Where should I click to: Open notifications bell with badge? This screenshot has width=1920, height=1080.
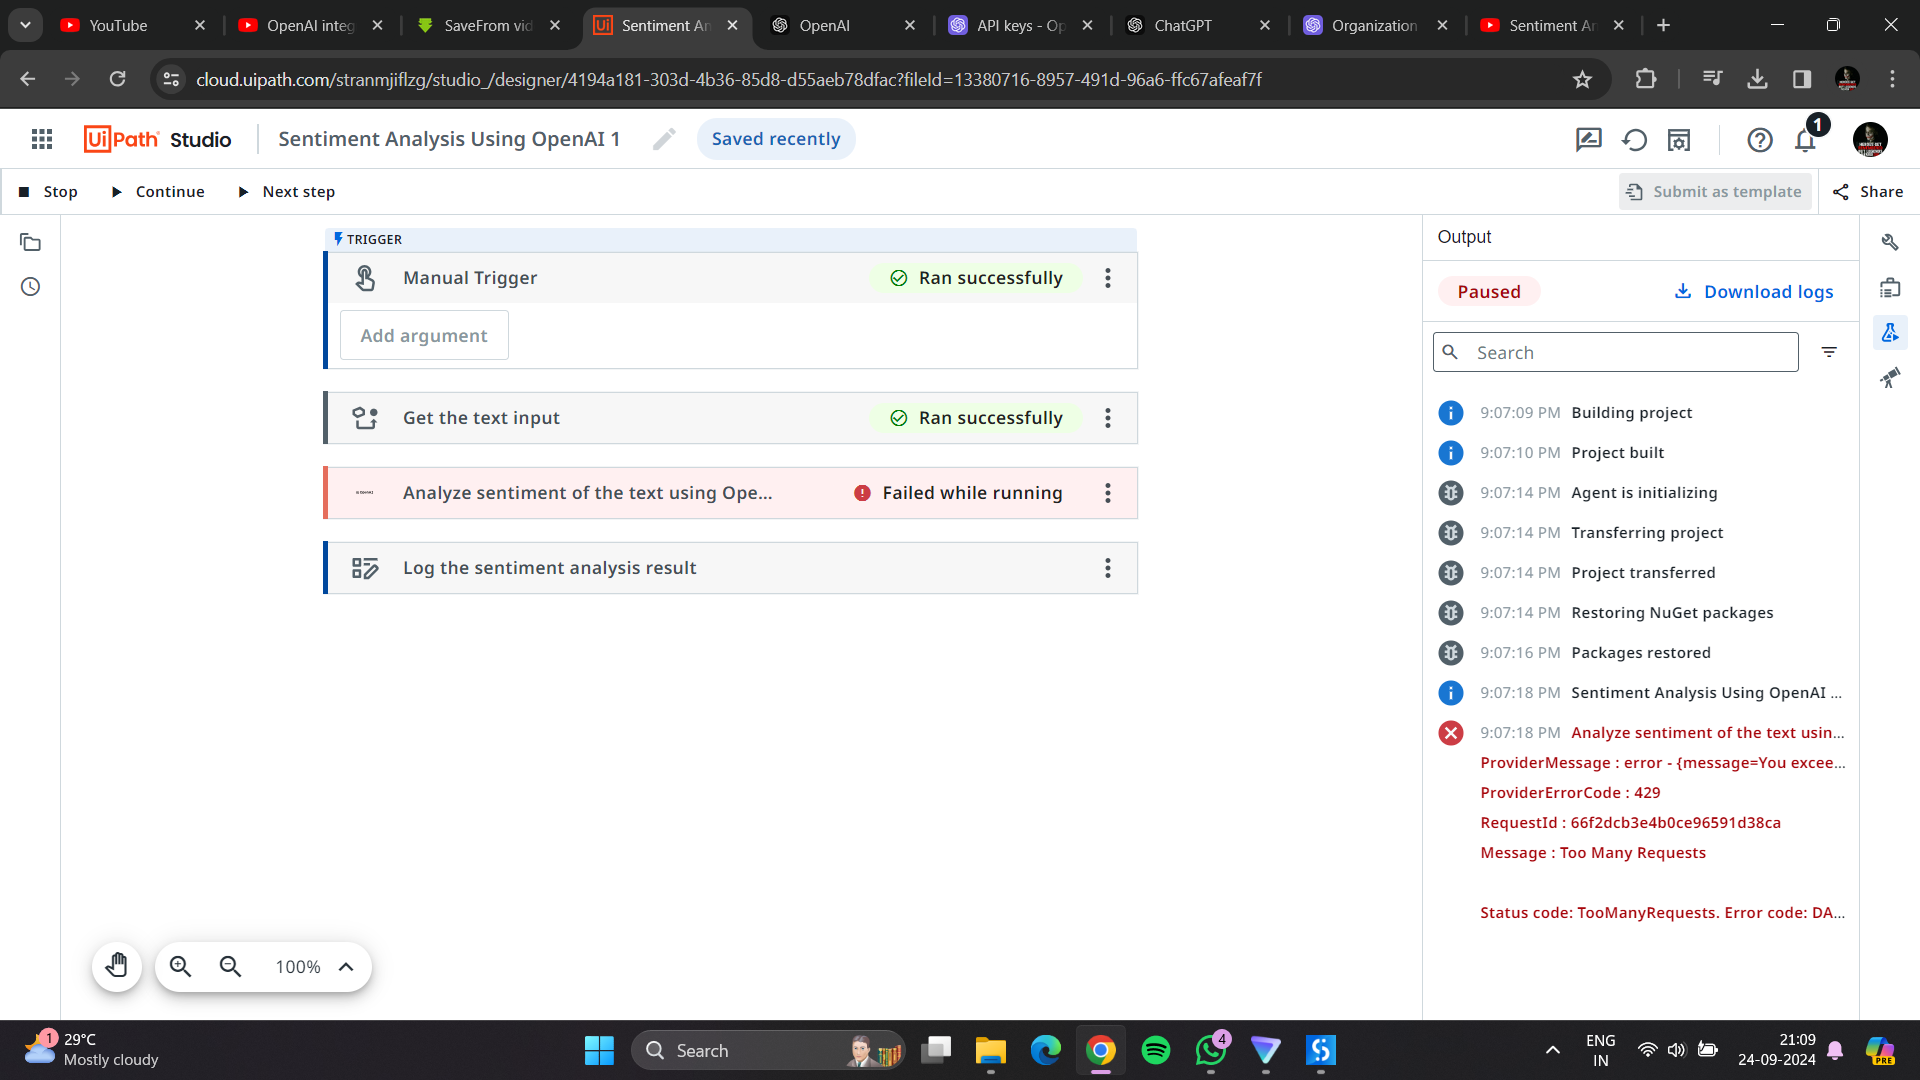(x=1806, y=140)
